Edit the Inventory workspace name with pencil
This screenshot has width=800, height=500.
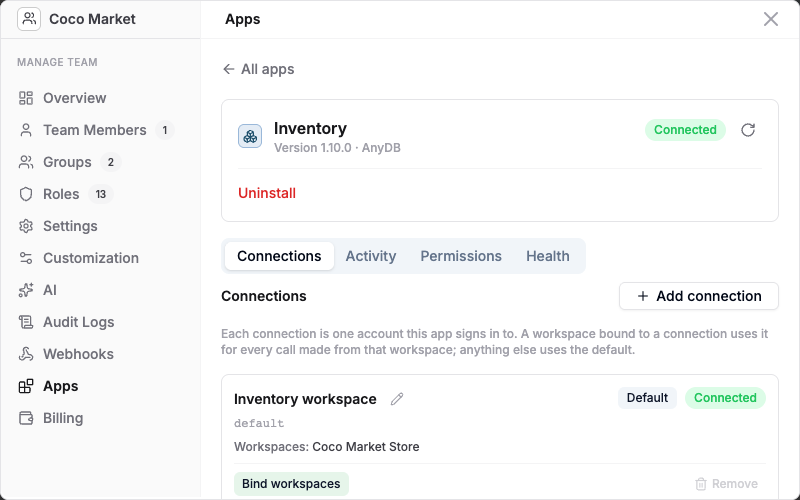(397, 399)
